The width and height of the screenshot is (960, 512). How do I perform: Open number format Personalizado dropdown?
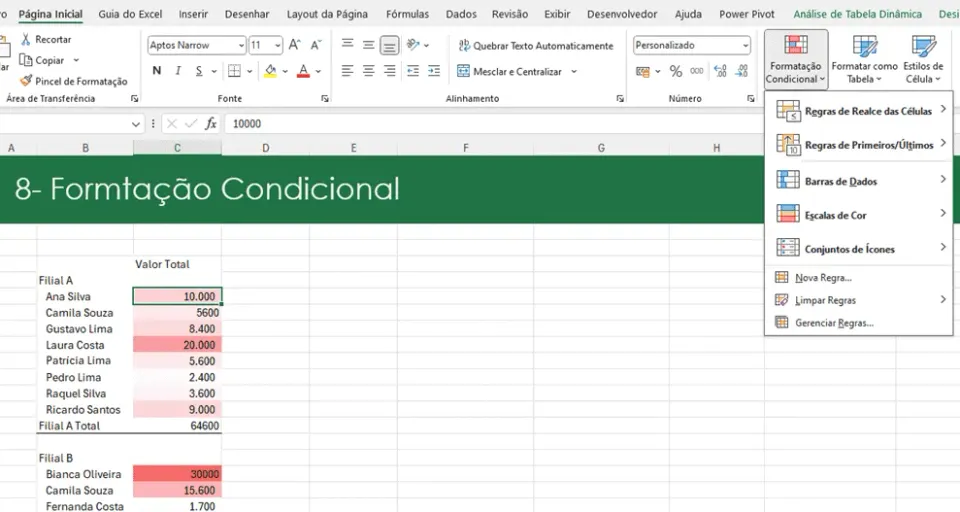745,45
